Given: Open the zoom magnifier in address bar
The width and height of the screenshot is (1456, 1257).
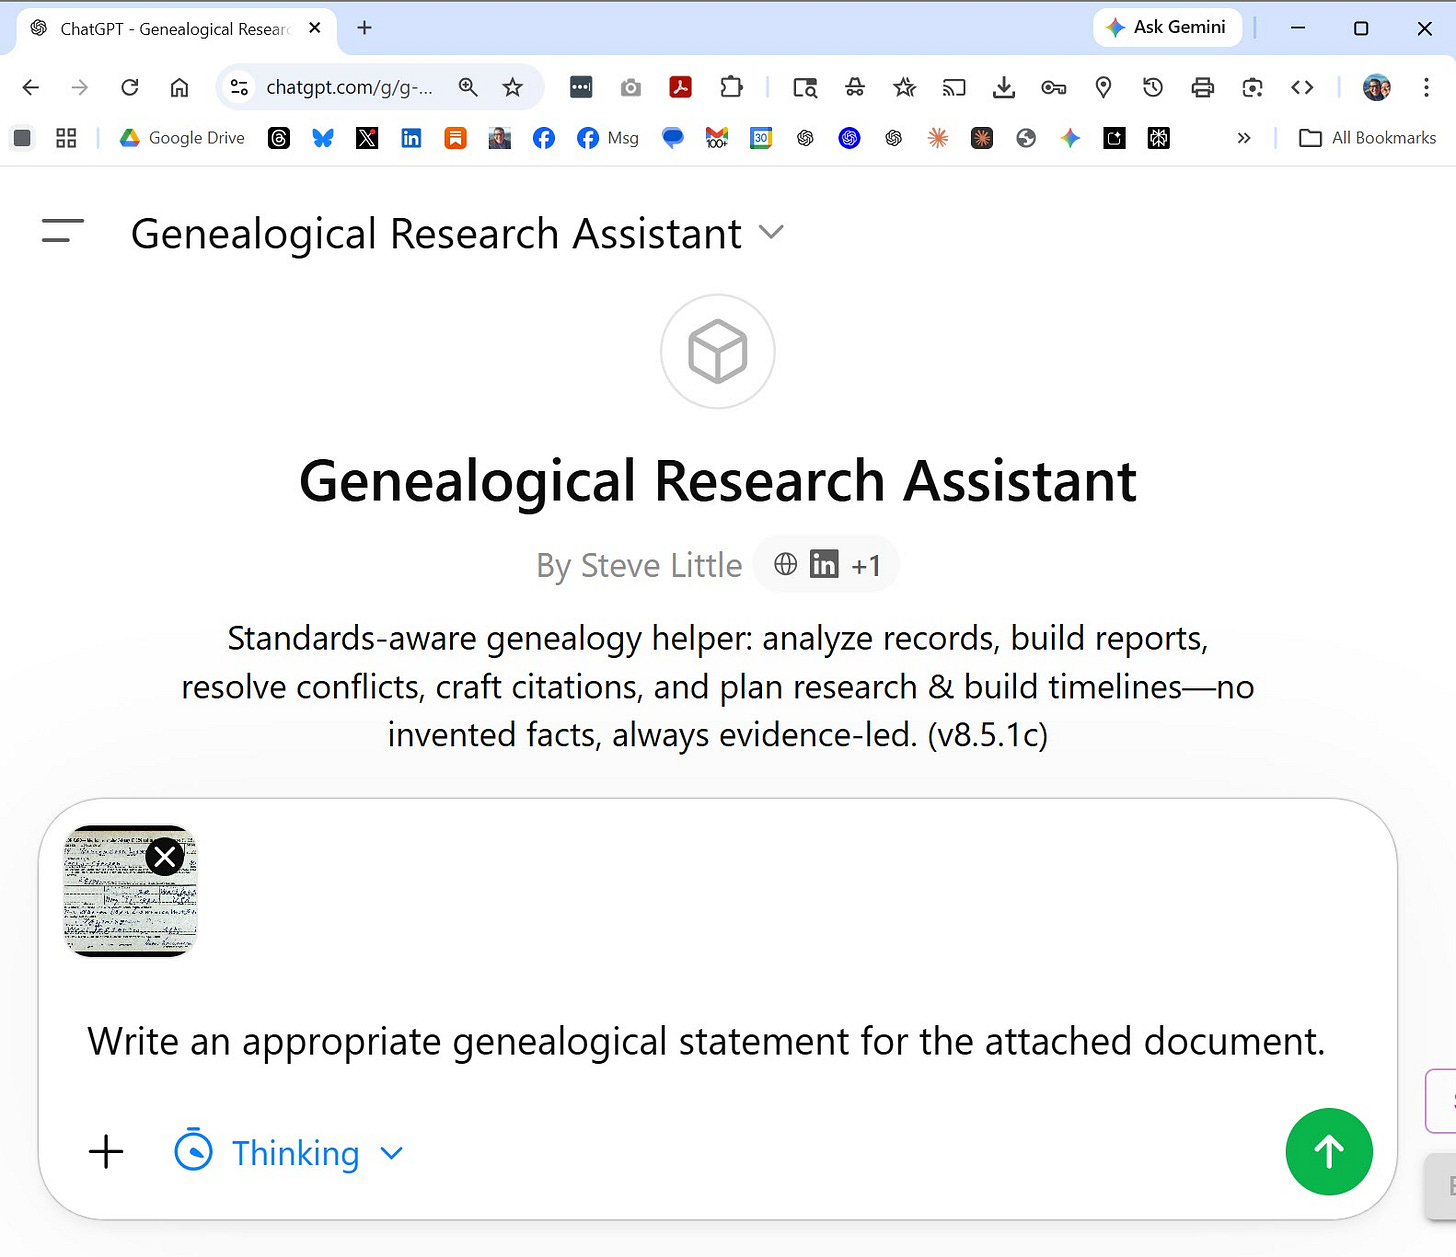Looking at the screenshot, I should pos(468,87).
